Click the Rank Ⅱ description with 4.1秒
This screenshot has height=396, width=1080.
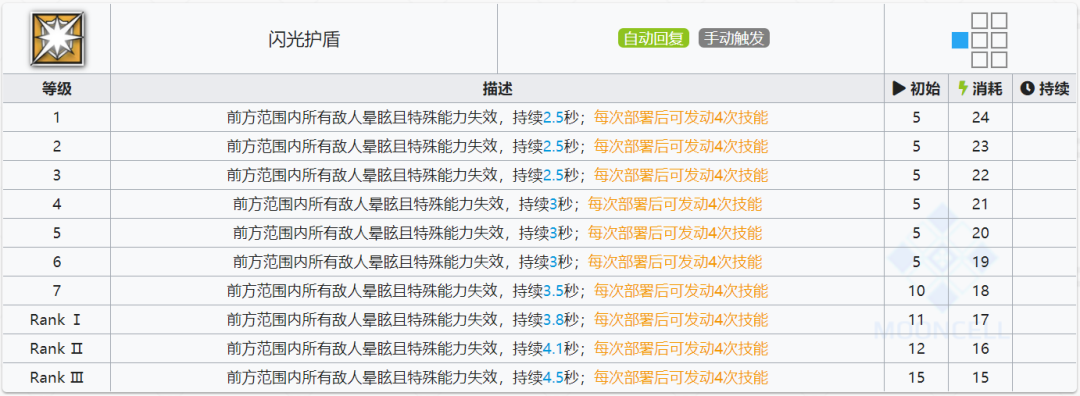click(x=497, y=349)
